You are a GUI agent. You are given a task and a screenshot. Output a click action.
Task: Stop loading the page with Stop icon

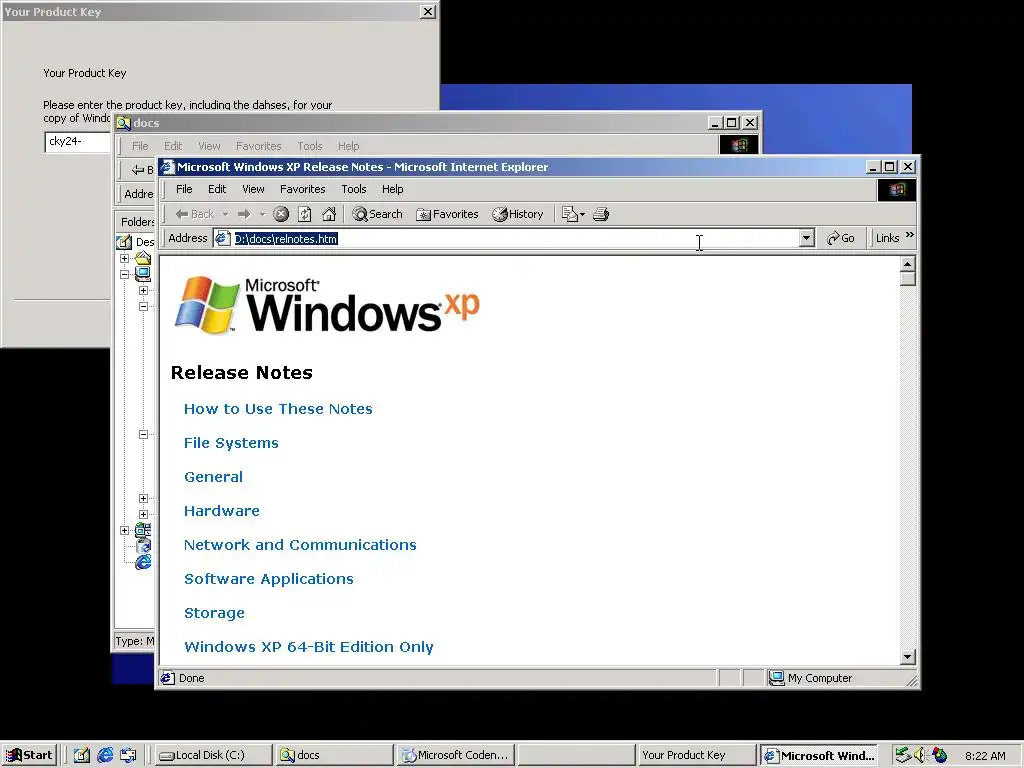point(281,214)
